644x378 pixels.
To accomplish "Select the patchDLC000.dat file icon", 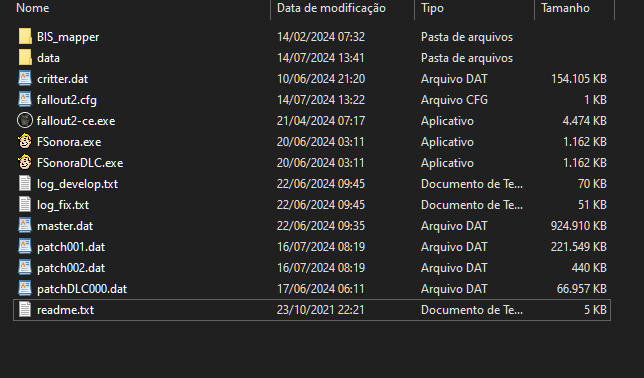I will click(25, 288).
